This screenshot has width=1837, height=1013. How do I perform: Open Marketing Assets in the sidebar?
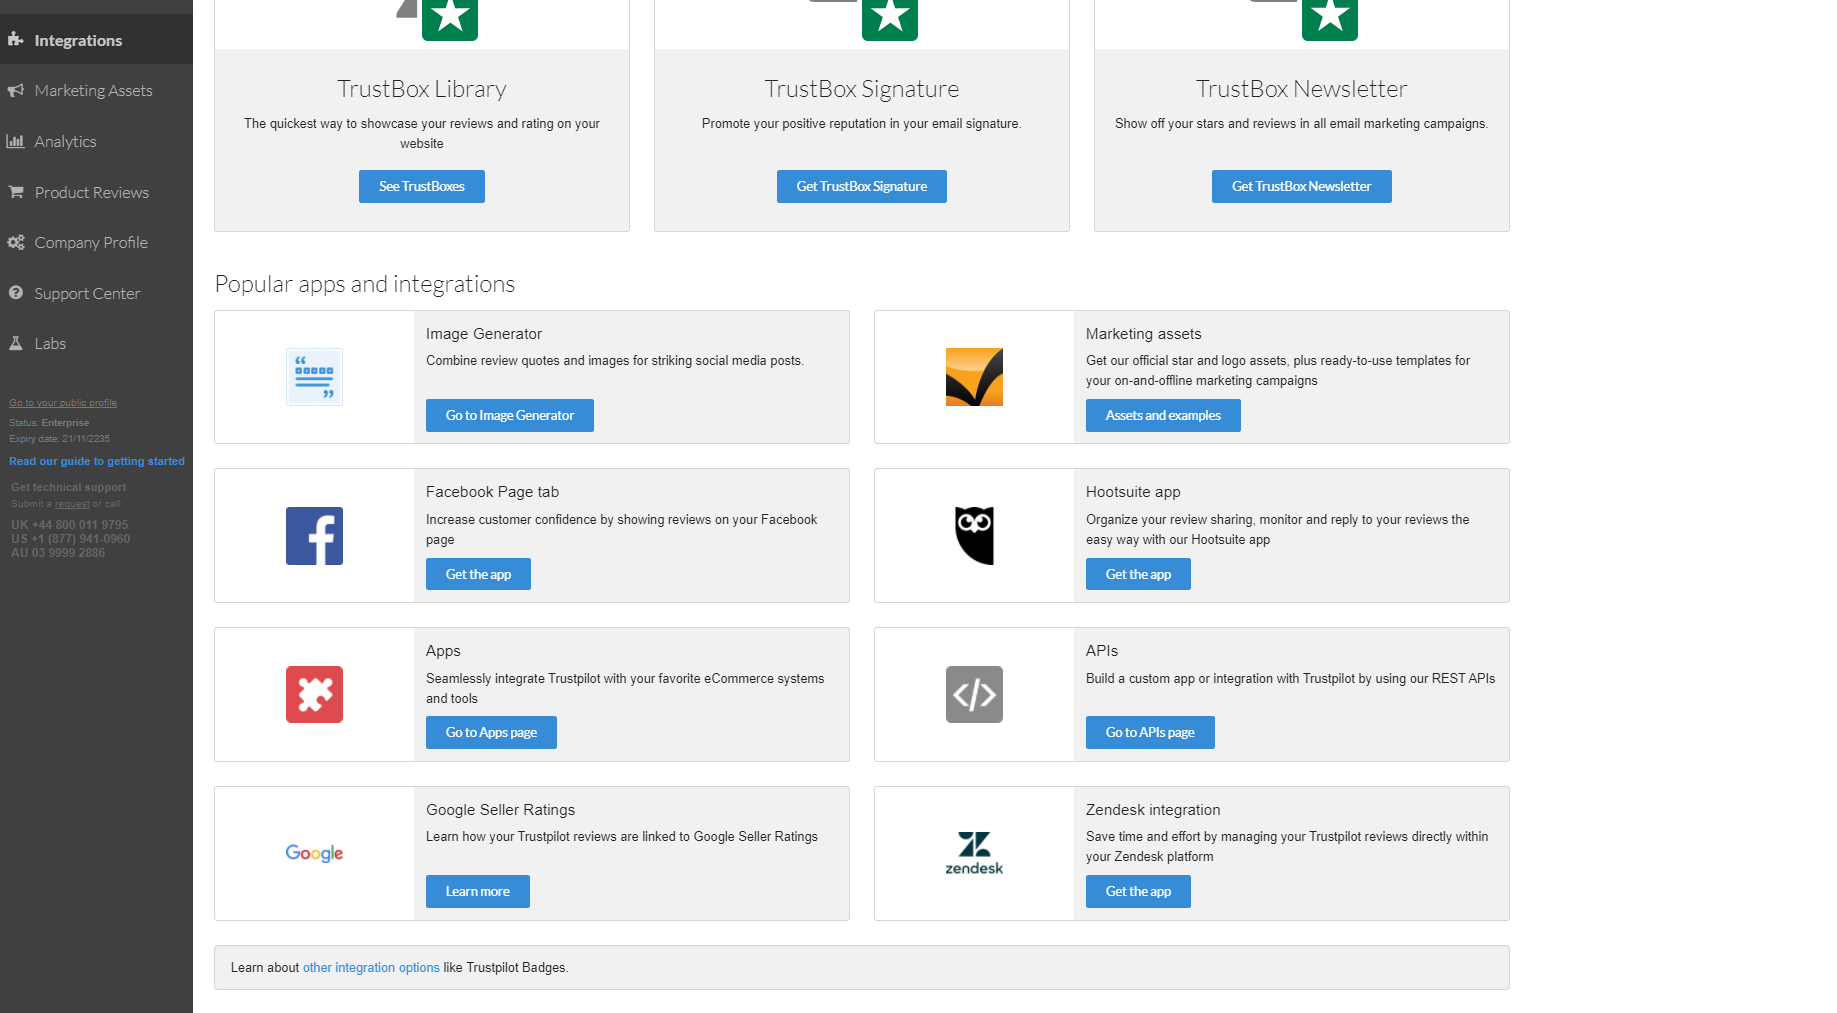[96, 90]
